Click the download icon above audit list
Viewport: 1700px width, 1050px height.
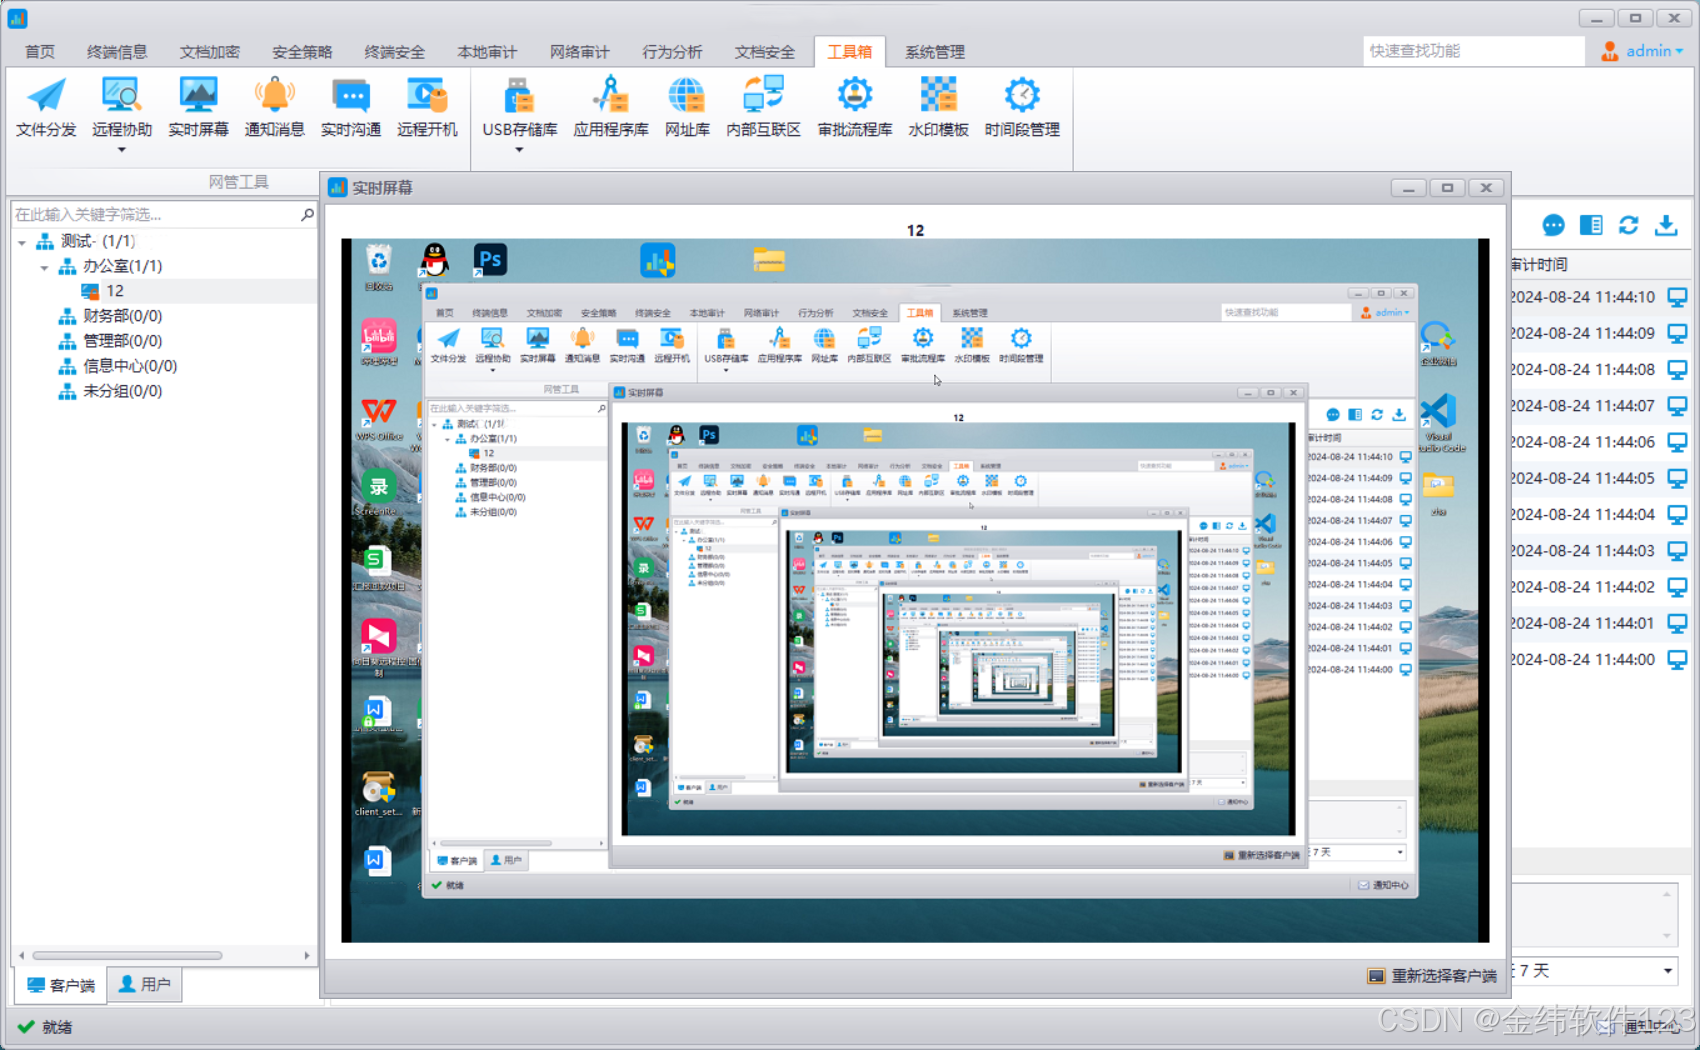[1666, 225]
